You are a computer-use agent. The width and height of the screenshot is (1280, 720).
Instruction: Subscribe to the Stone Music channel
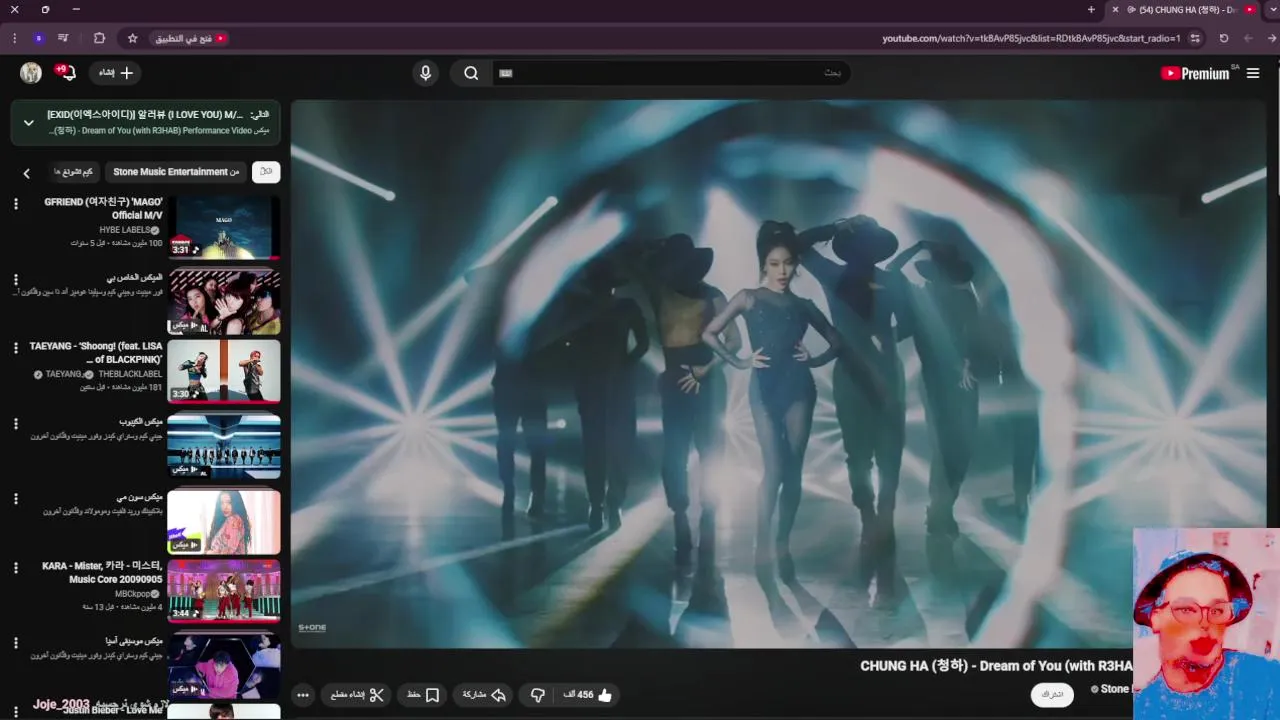[x=1052, y=694]
